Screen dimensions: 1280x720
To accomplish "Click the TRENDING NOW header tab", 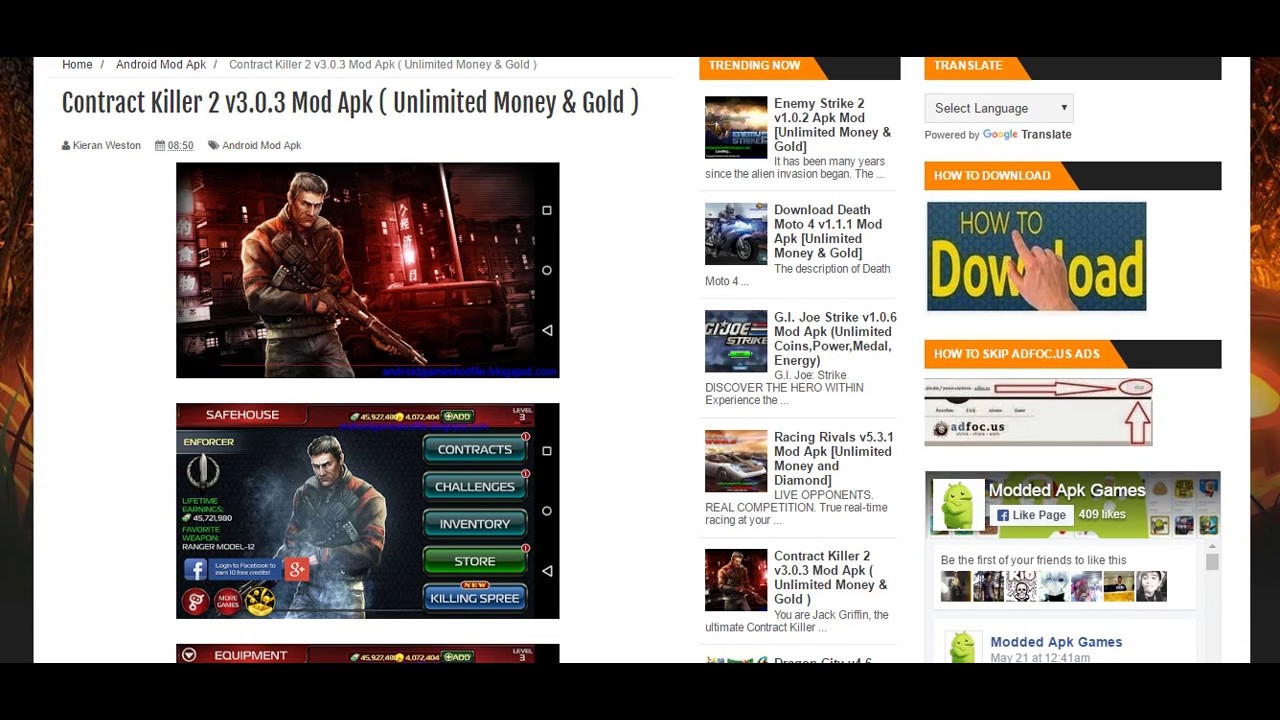I will 755,65.
